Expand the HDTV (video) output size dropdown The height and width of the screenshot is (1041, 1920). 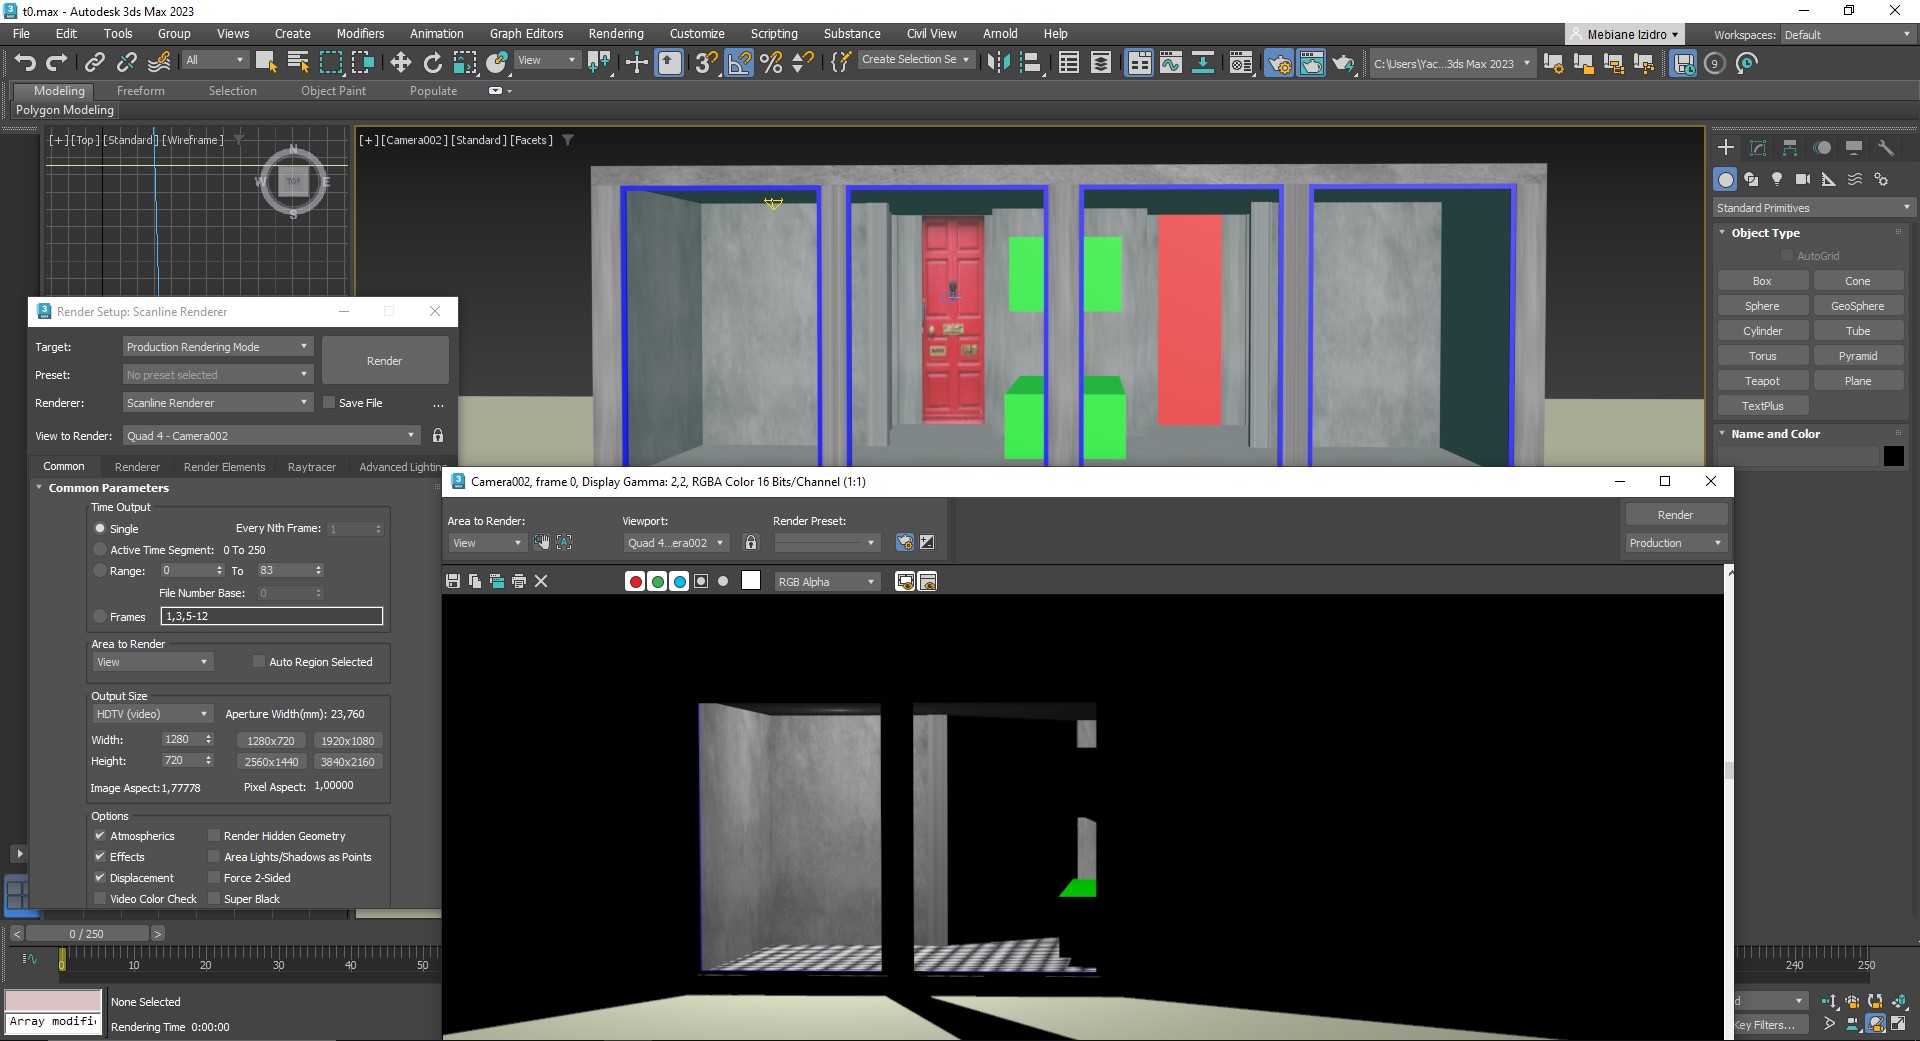151,714
